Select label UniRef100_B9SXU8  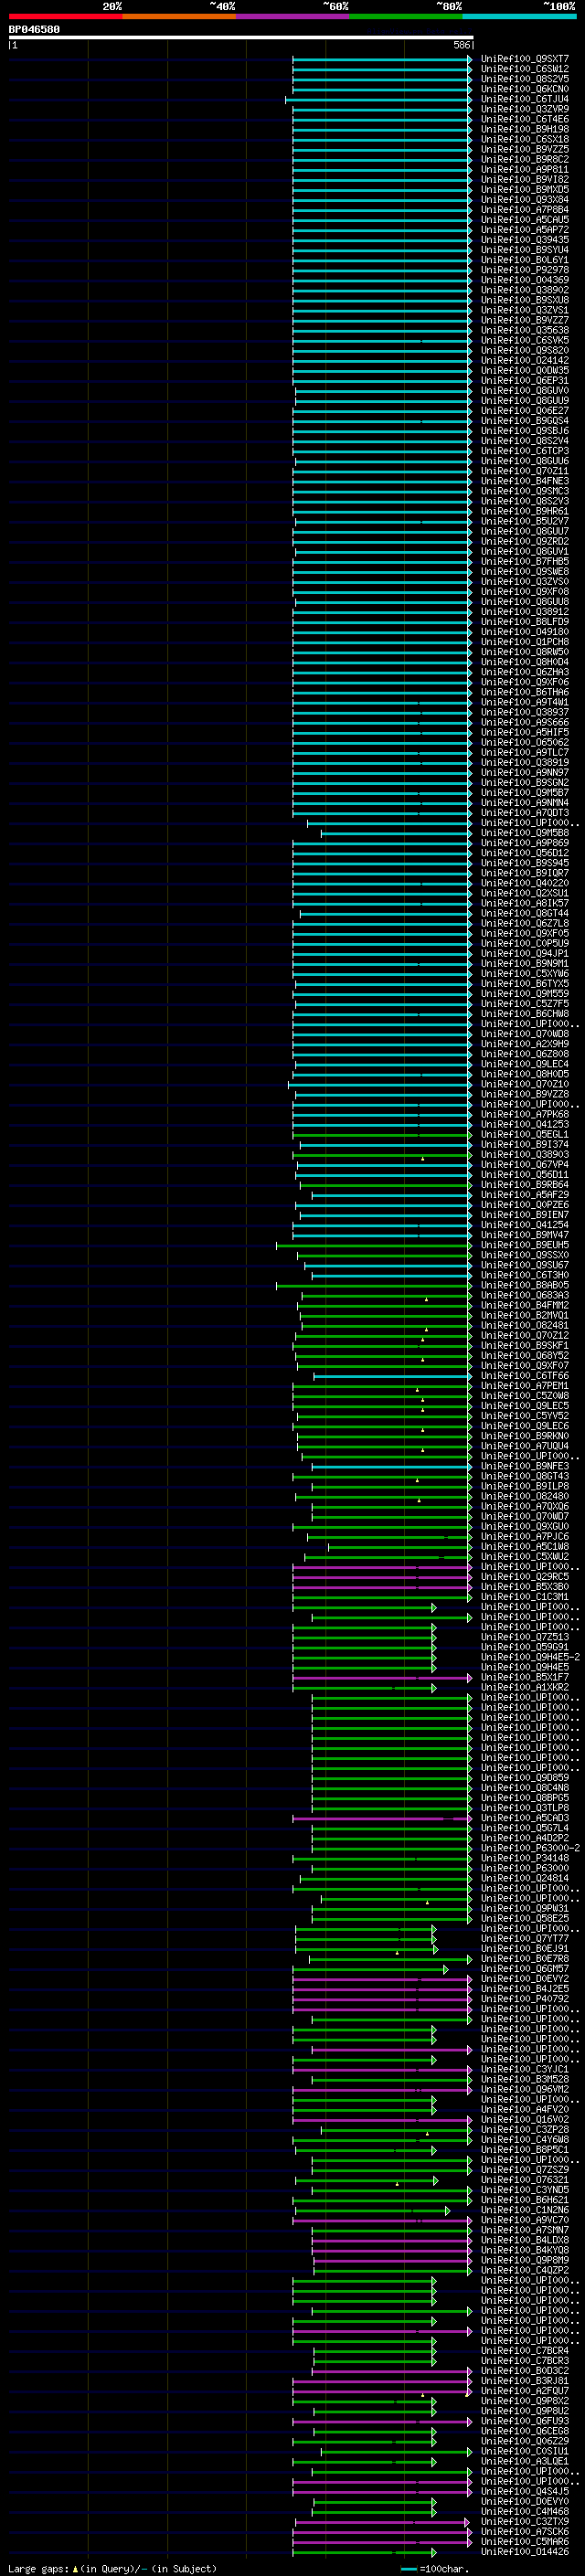point(525,300)
